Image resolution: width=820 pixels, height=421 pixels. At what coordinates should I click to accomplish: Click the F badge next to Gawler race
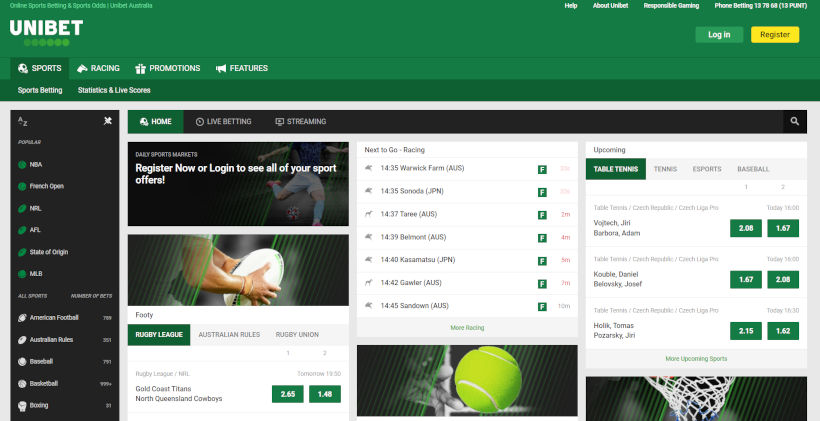(542, 284)
